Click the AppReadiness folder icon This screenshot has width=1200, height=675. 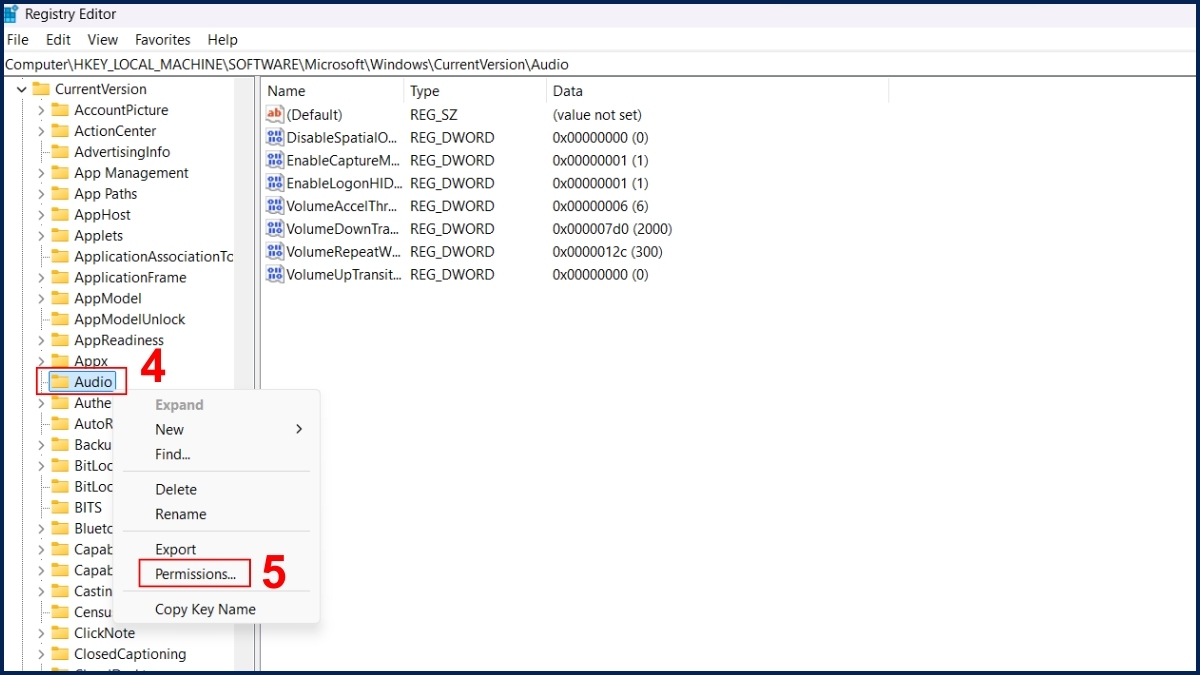60,340
